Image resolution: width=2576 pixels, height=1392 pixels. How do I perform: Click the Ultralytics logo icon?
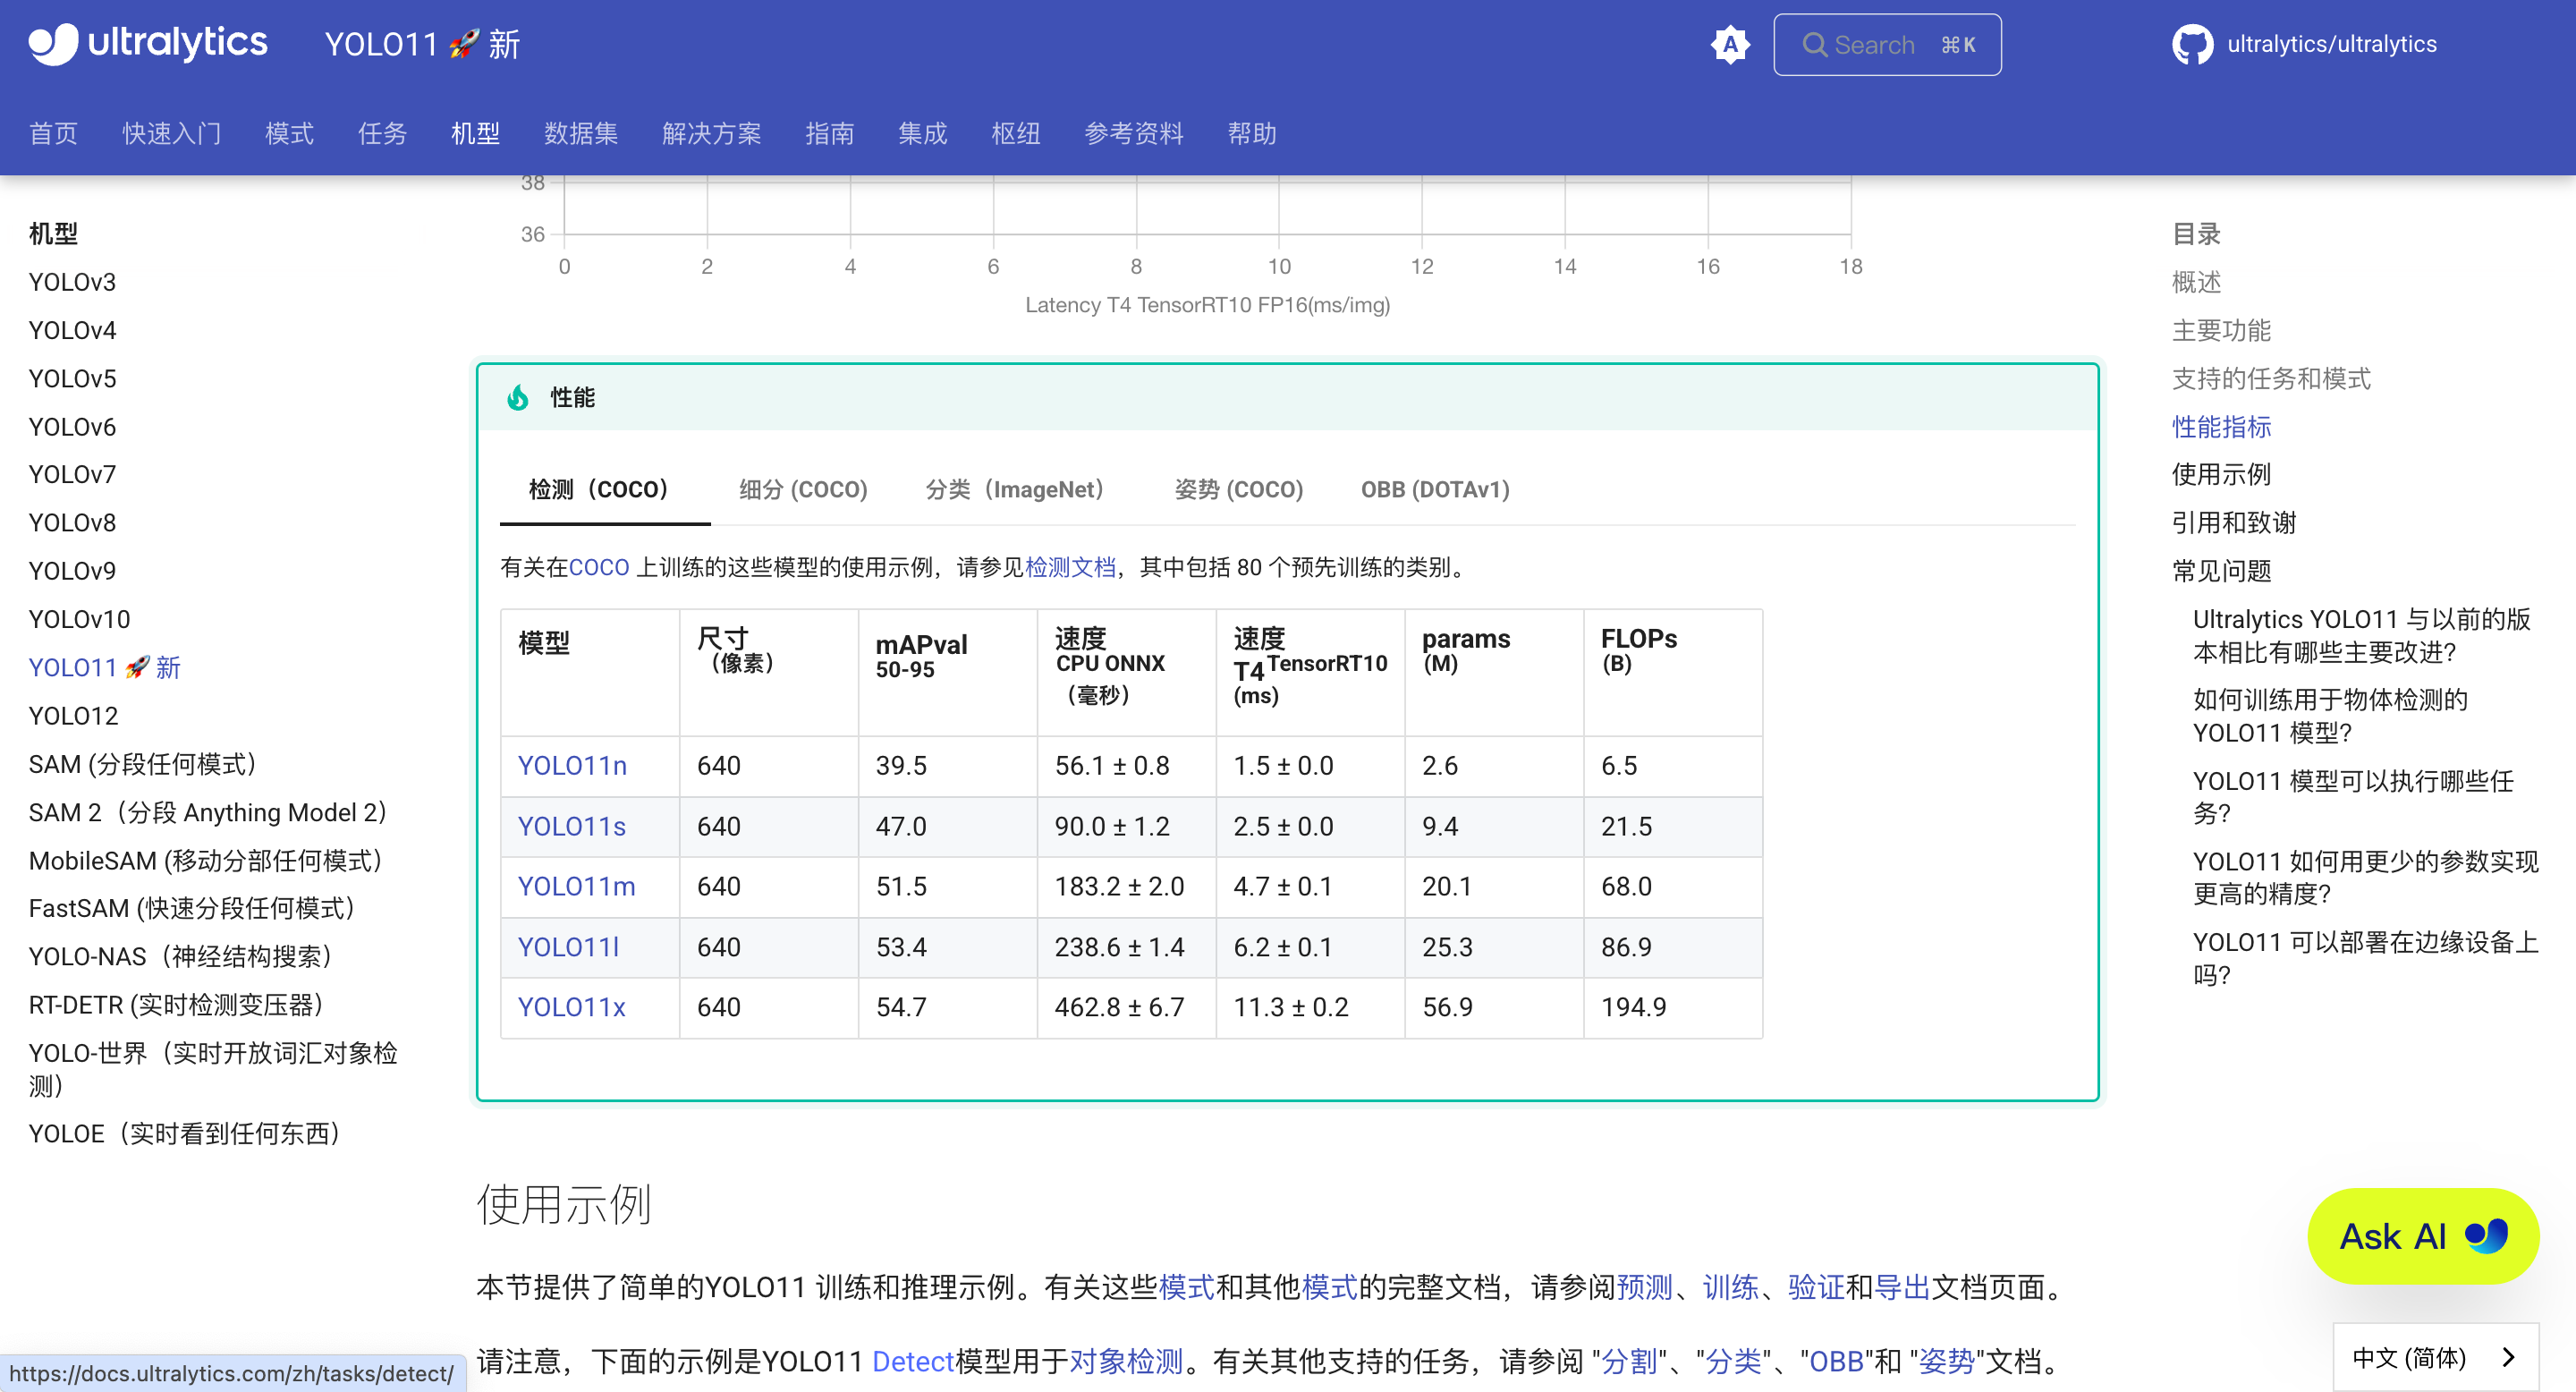click(52, 44)
